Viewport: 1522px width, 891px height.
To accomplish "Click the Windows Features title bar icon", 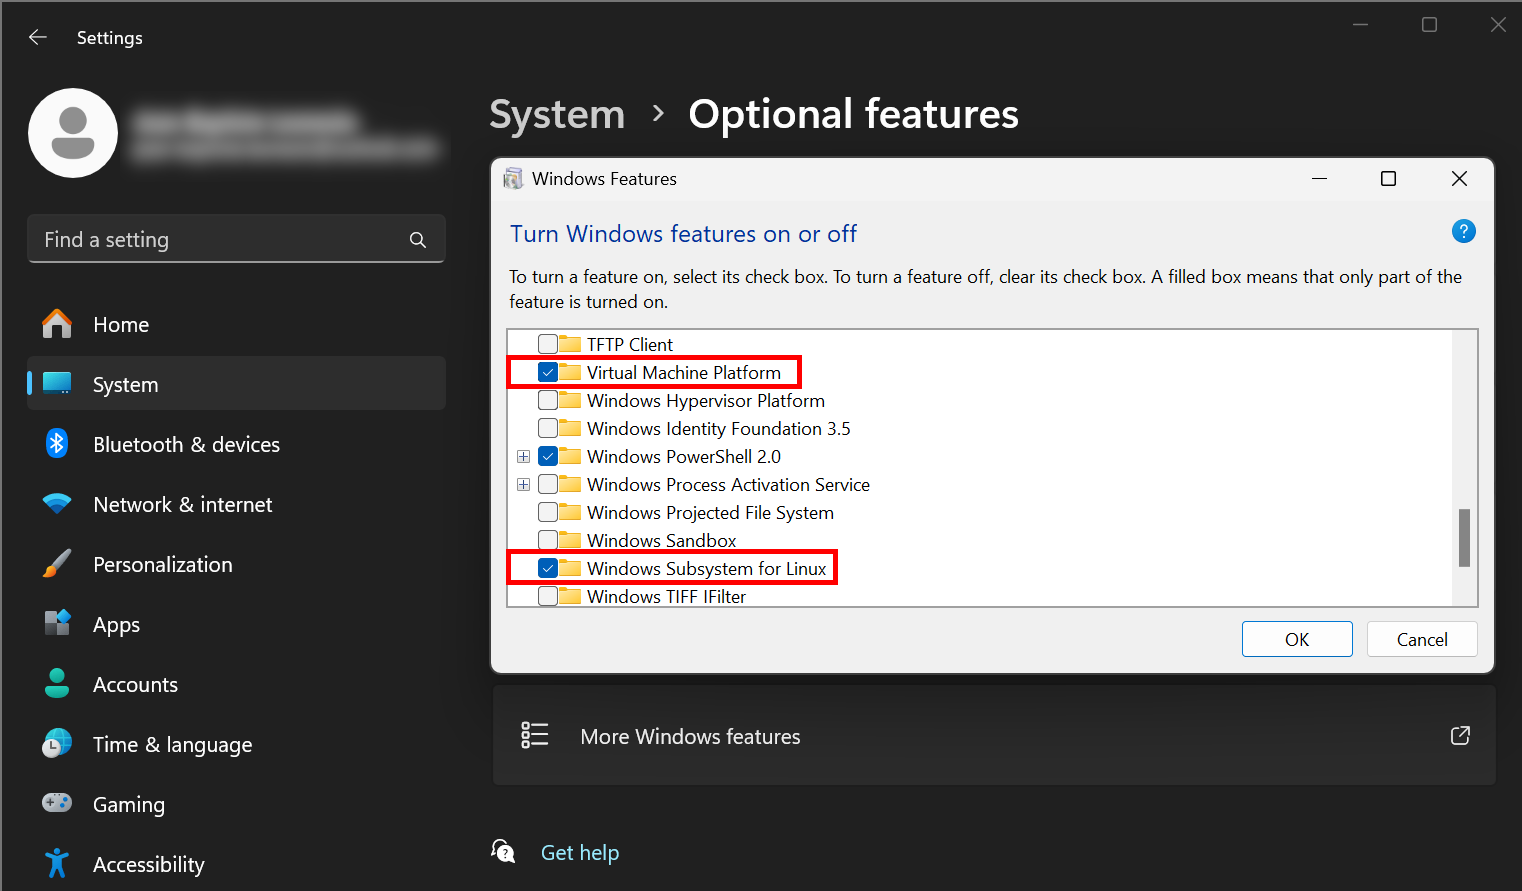I will point(513,179).
